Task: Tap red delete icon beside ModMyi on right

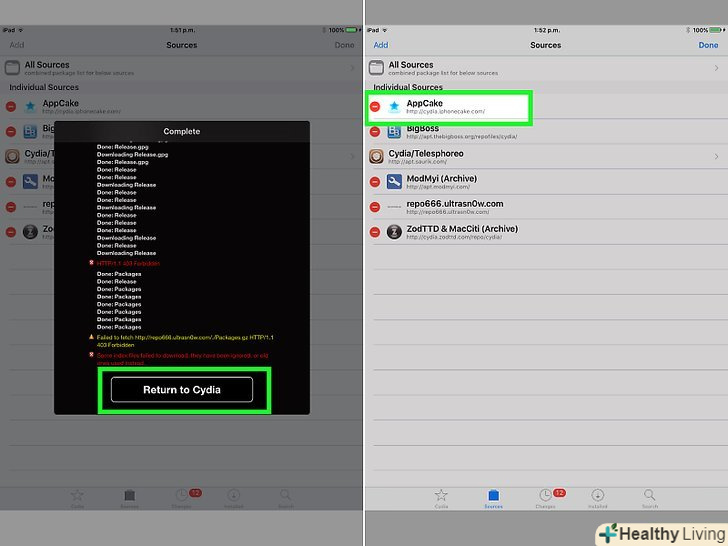Action: [375, 182]
